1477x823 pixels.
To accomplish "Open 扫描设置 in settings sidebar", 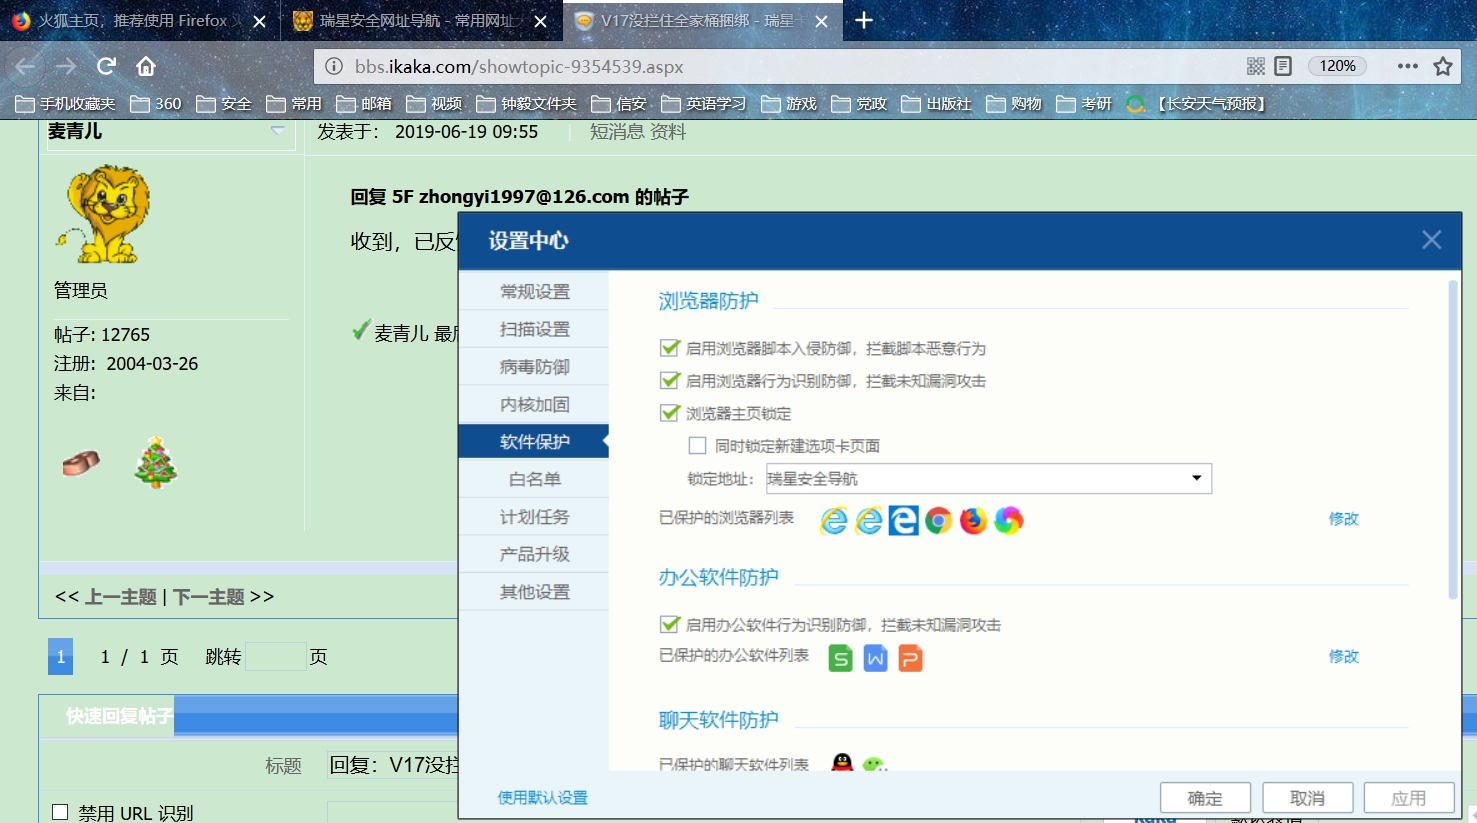I will [534, 329].
